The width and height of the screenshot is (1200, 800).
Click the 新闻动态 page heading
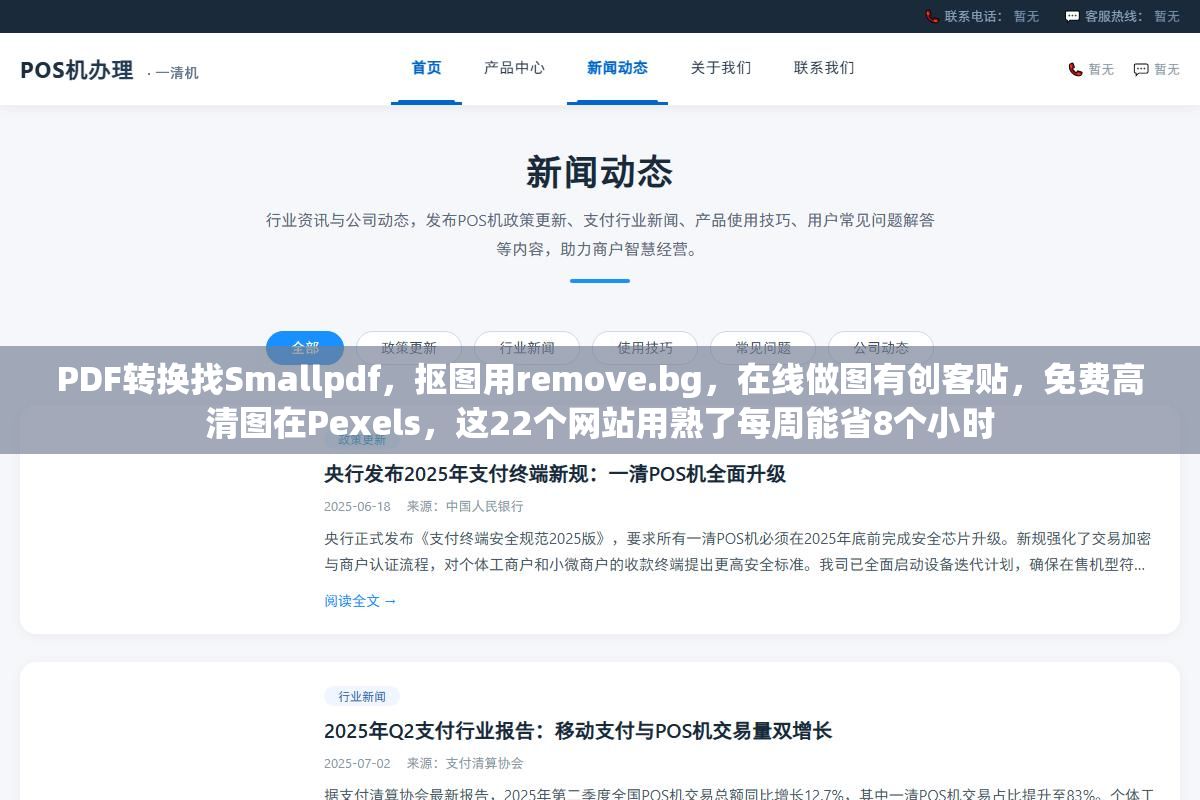[600, 173]
